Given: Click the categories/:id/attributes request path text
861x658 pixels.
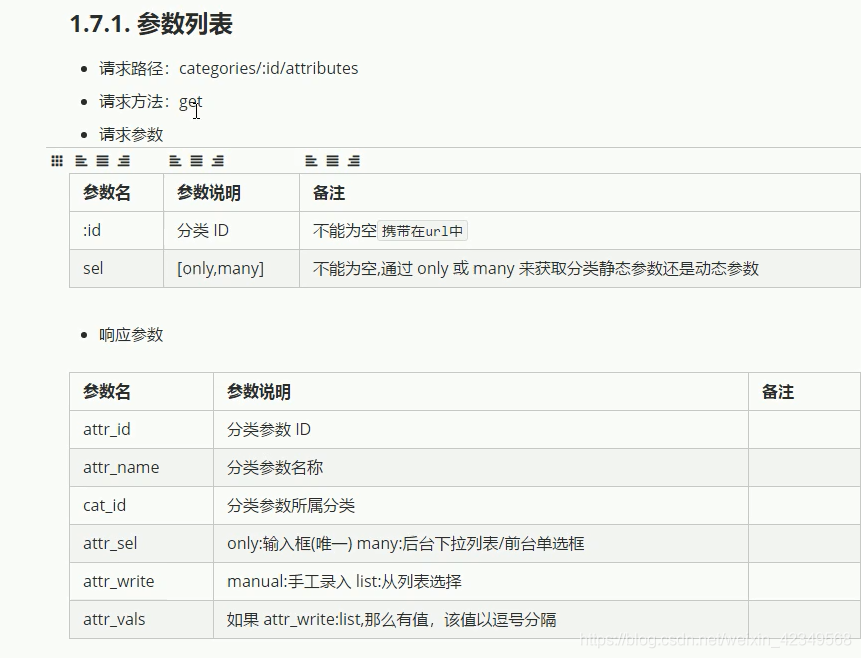Looking at the screenshot, I should 269,69.
